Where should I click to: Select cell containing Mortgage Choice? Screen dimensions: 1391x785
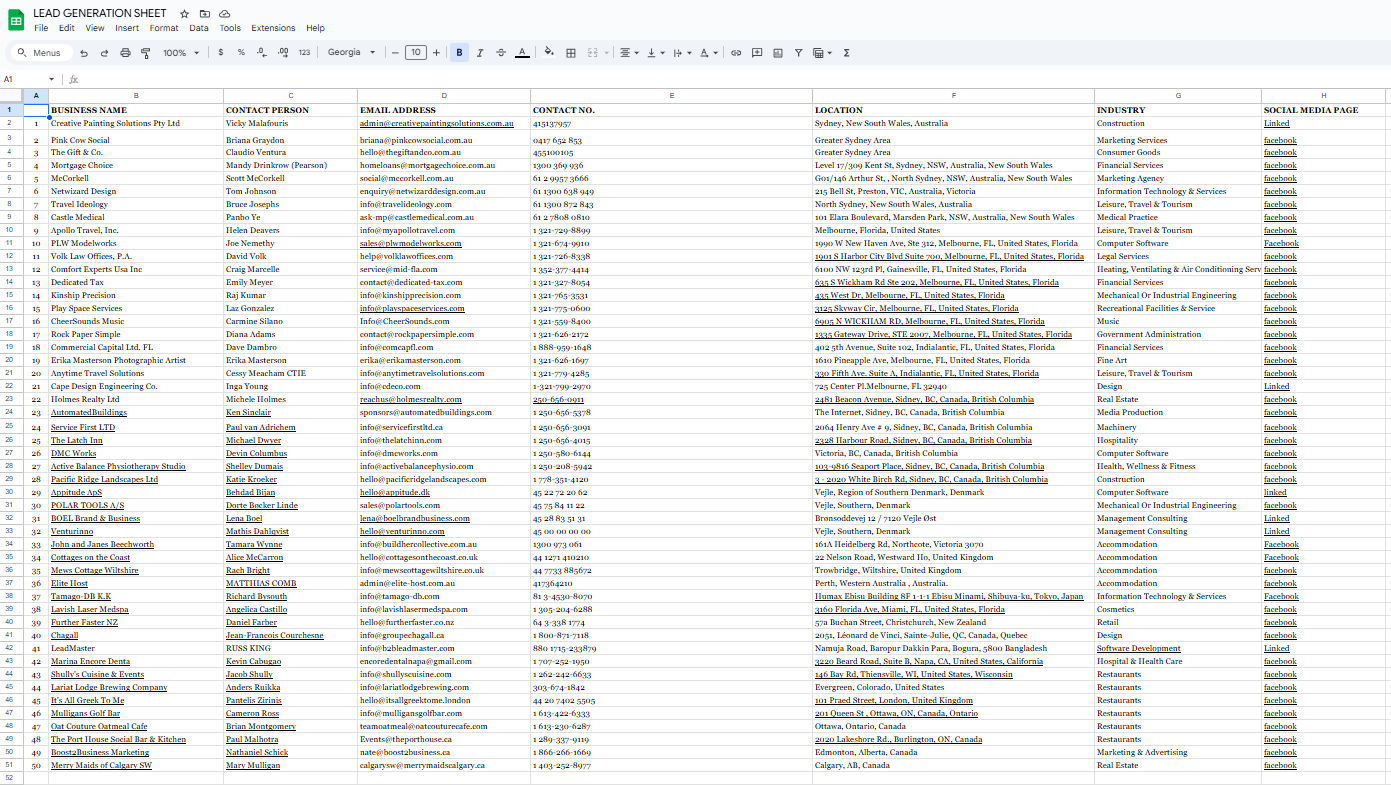tap(136, 166)
